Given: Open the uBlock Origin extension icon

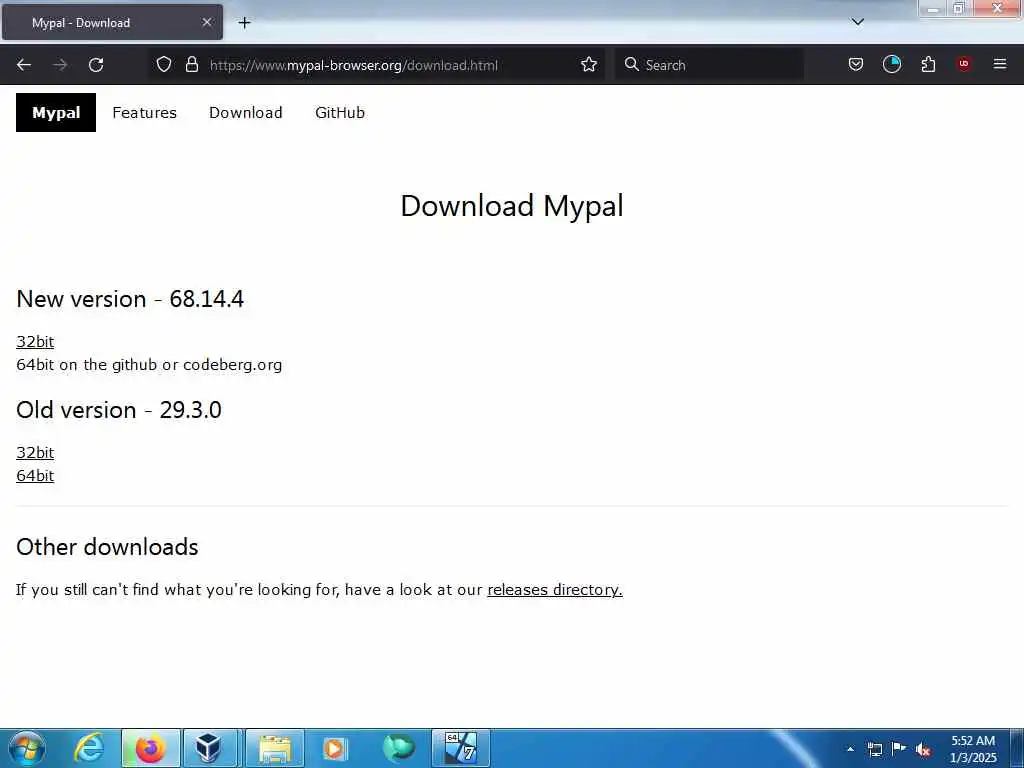Looking at the screenshot, I should click(964, 64).
